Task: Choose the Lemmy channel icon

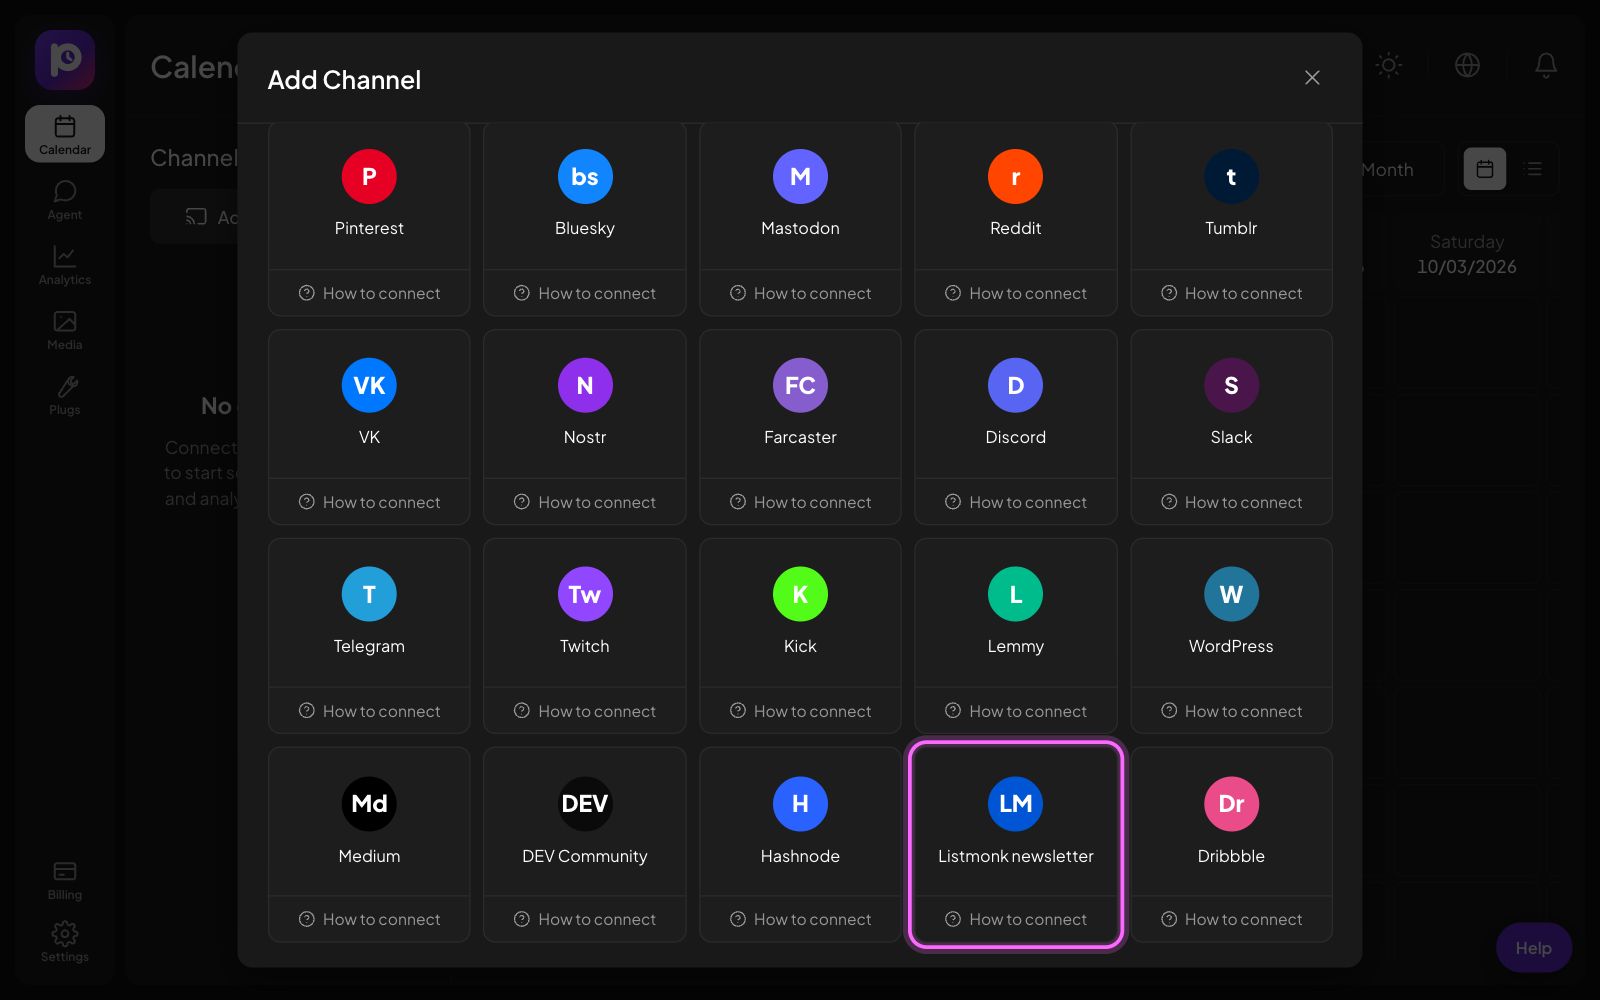Action: 1015,594
